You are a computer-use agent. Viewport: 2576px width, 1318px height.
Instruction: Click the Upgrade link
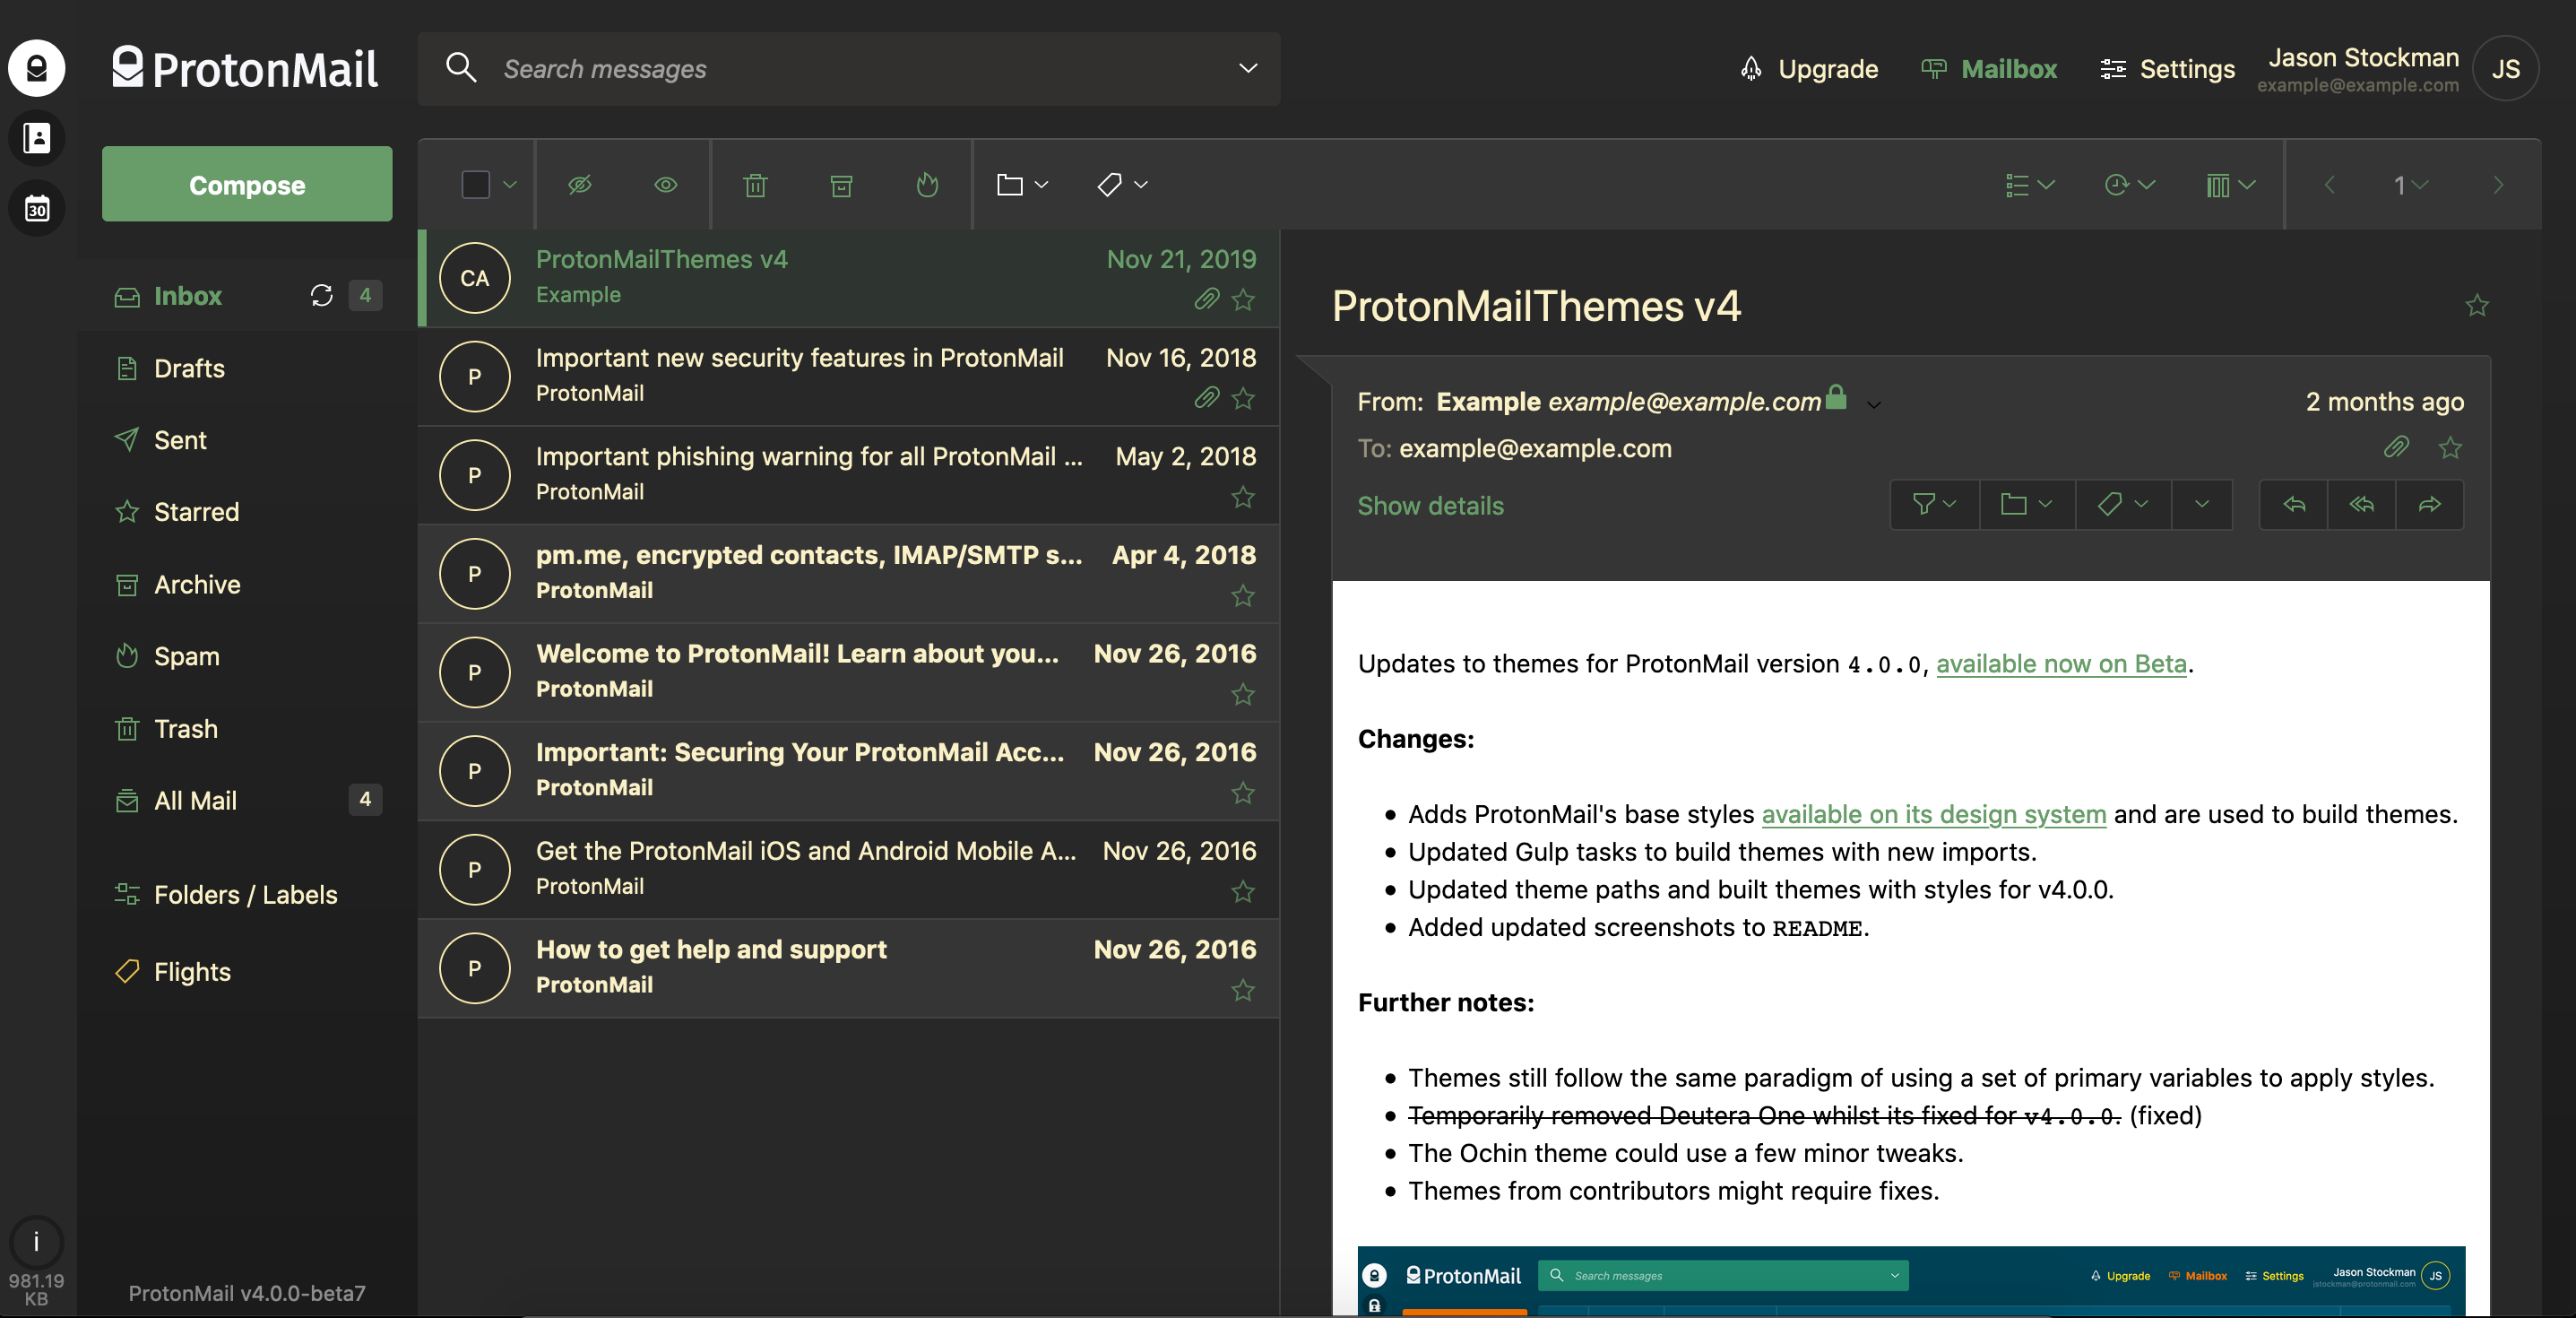click(1809, 69)
